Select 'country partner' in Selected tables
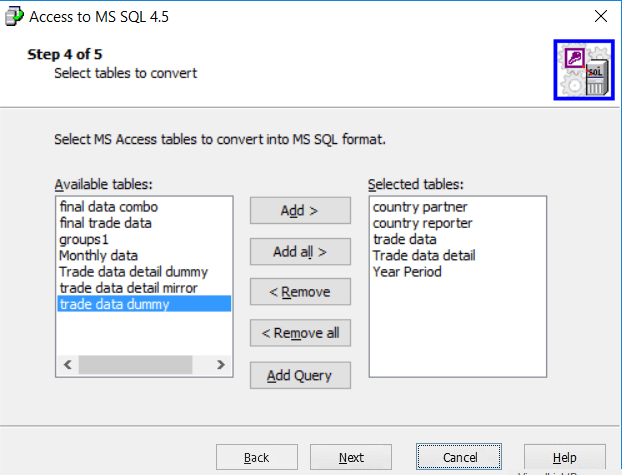The height and width of the screenshot is (475, 623). [457, 207]
